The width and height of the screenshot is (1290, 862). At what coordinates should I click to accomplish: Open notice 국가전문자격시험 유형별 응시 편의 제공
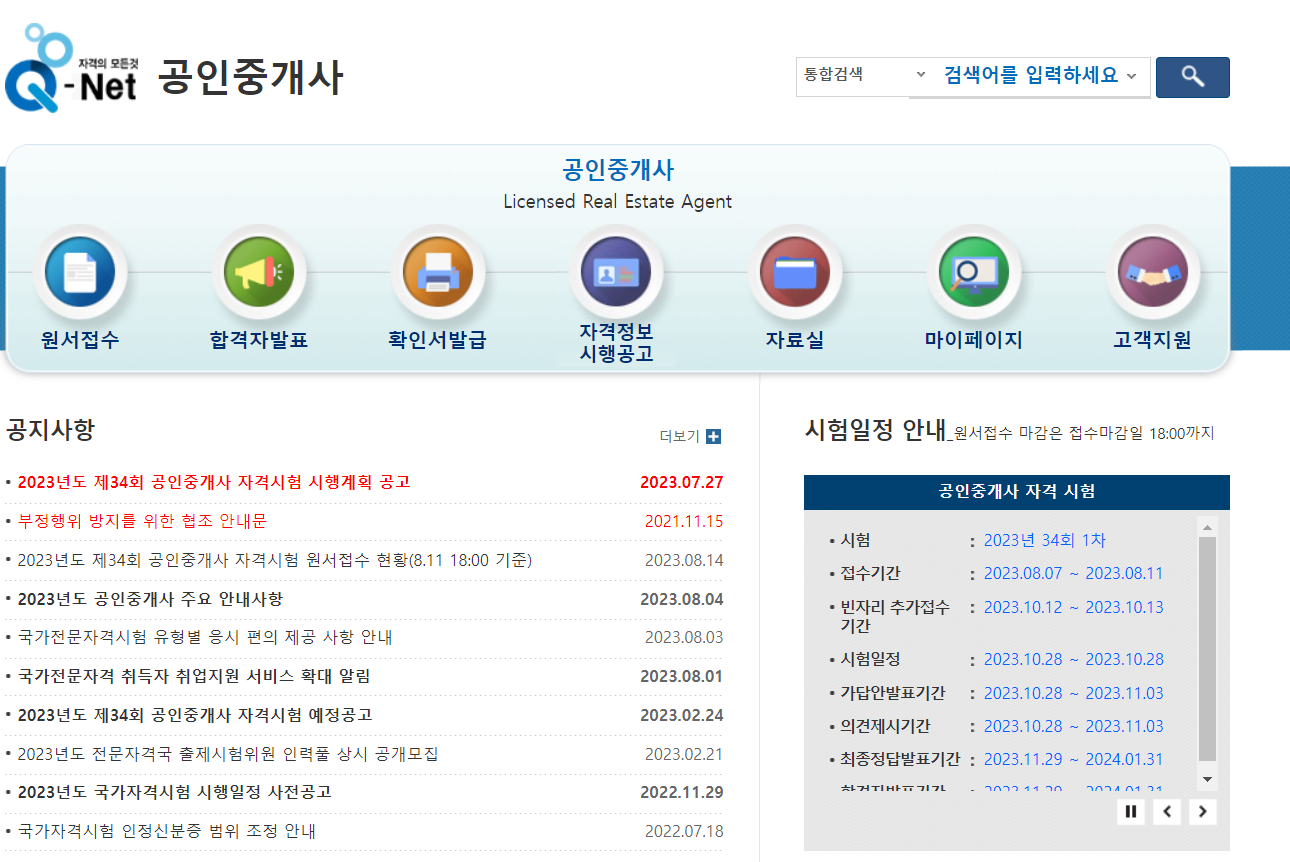click(205, 637)
